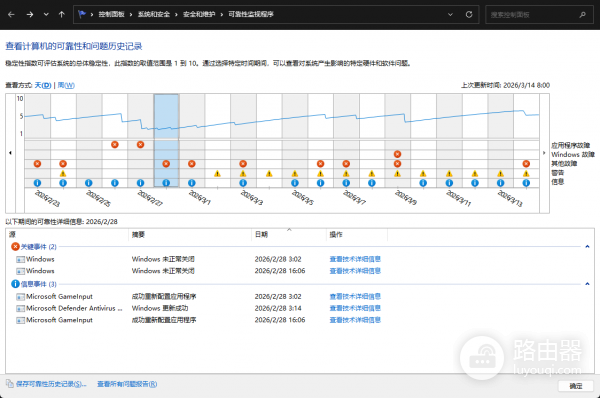Screen dimensions: 600x398
Task: Select the warning icon on 2026/3/4
Action: click(269, 174)
